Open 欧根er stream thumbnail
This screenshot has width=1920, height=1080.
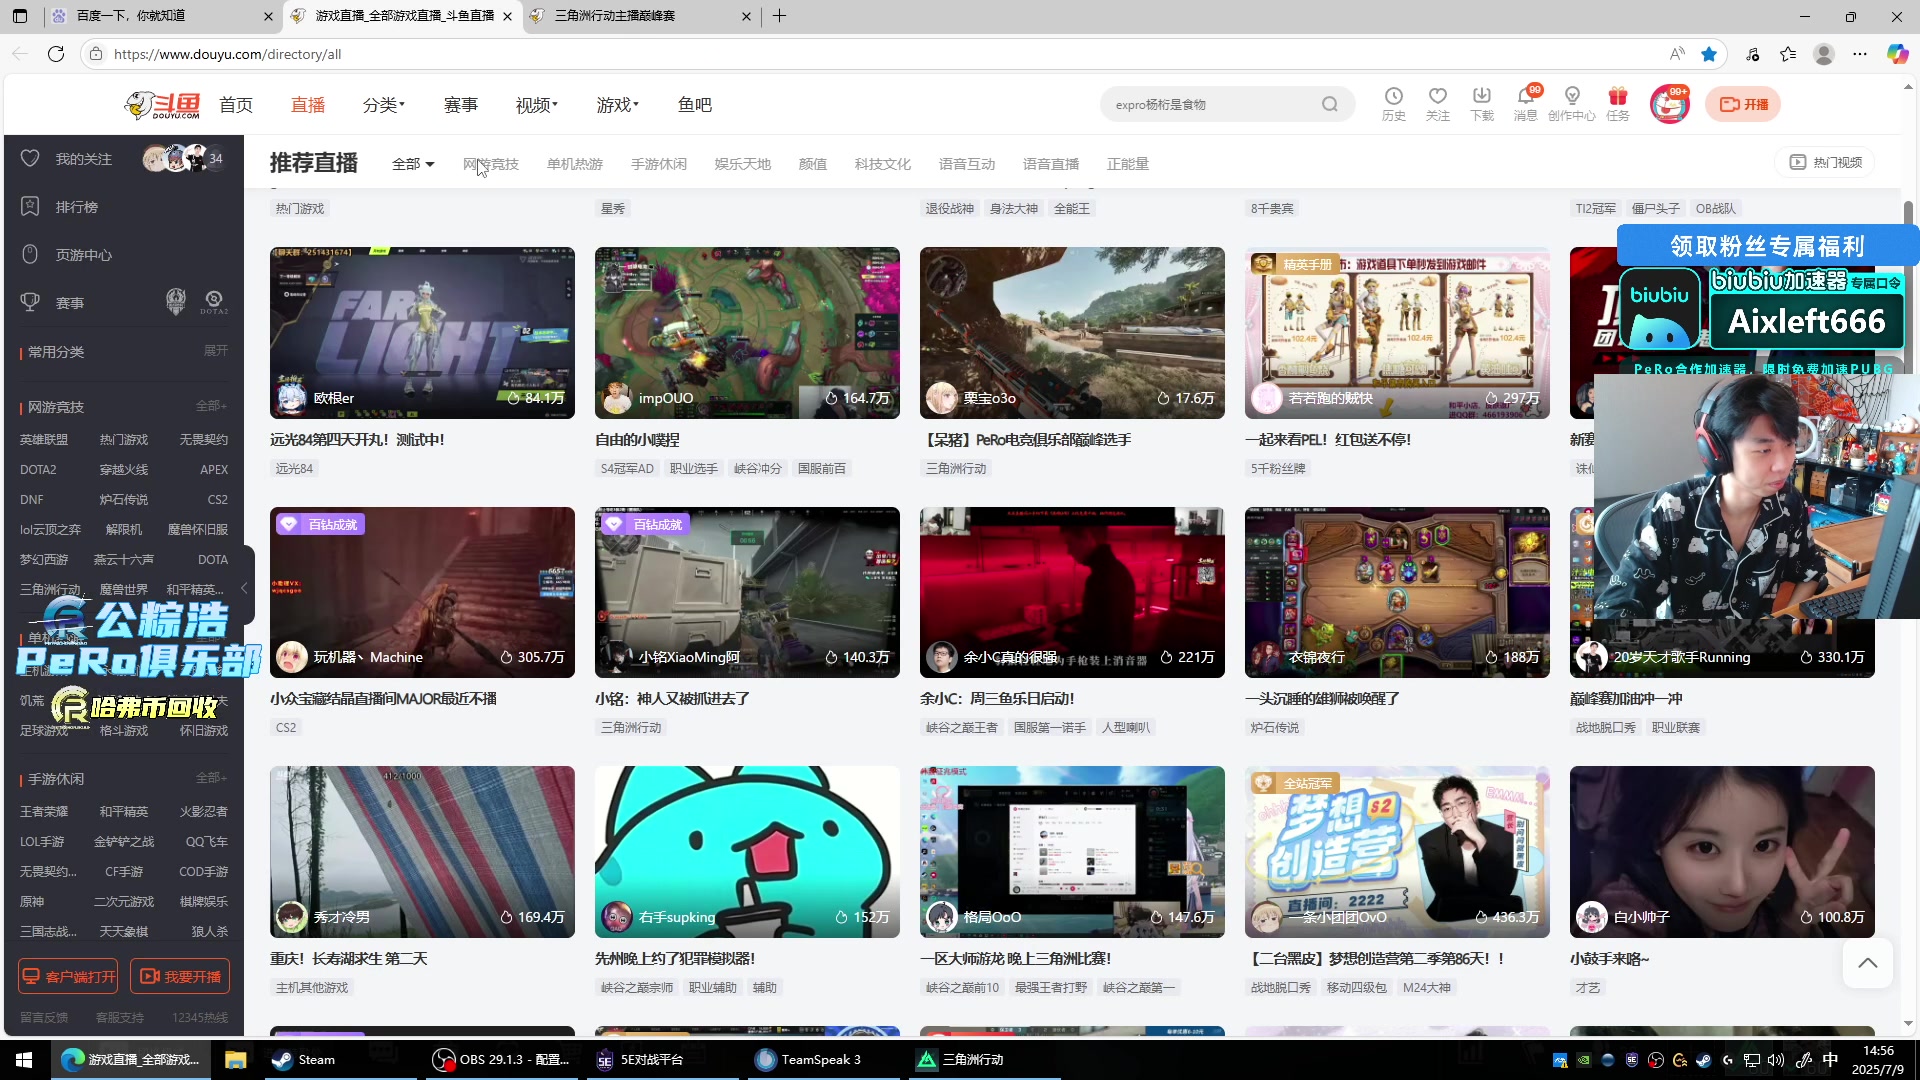[422, 333]
